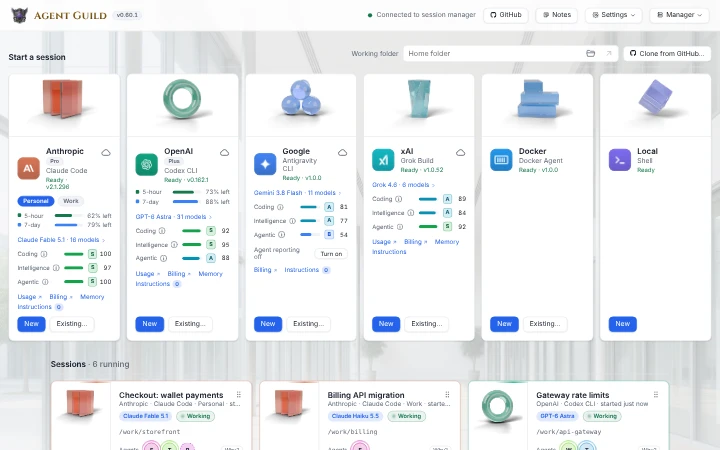The image size is (720, 450).
Task: Click drag handle on Checkout wallet payments card
Action: click(x=238, y=394)
